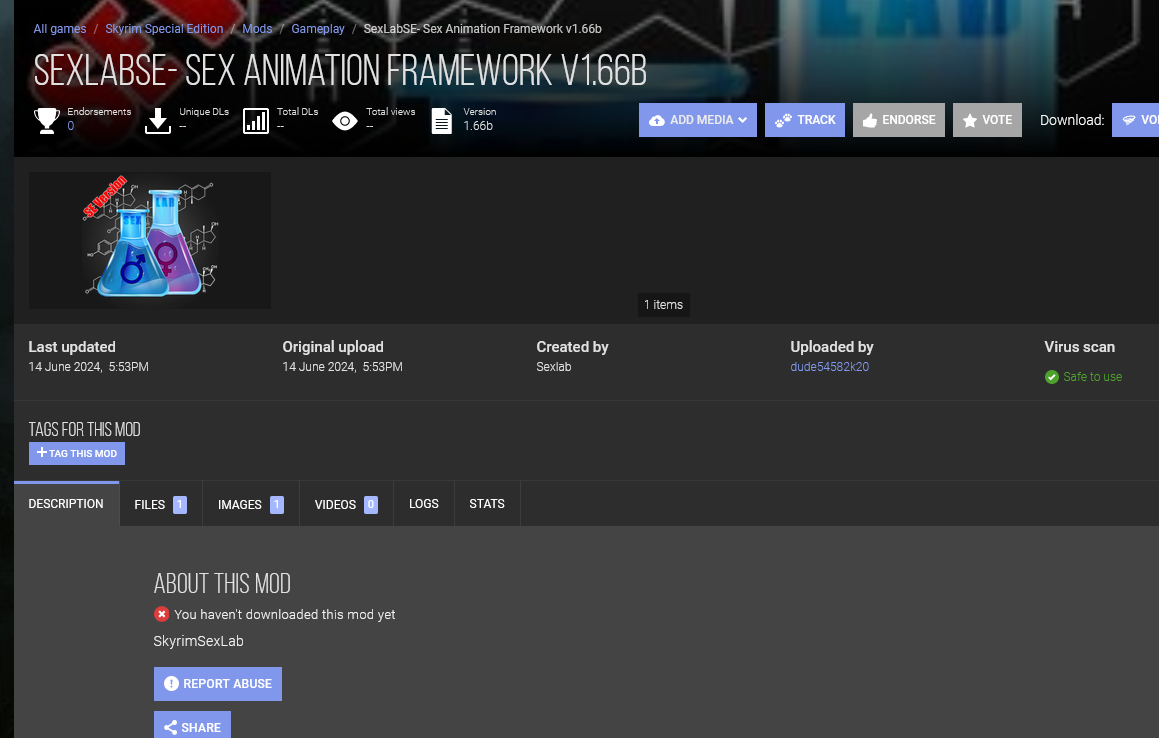The width and height of the screenshot is (1159, 738).
Task: Click the green Safe to use checkmark icon
Action: (x=1052, y=377)
